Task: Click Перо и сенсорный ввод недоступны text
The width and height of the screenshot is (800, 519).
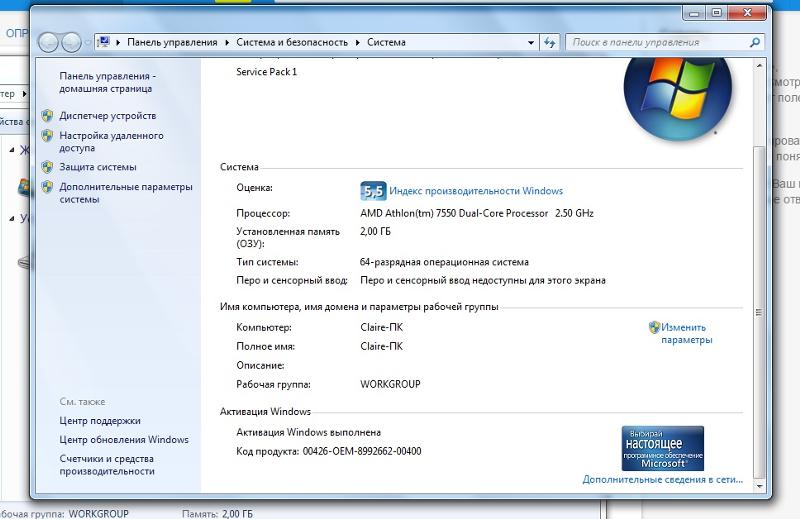Action: coord(483,281)
